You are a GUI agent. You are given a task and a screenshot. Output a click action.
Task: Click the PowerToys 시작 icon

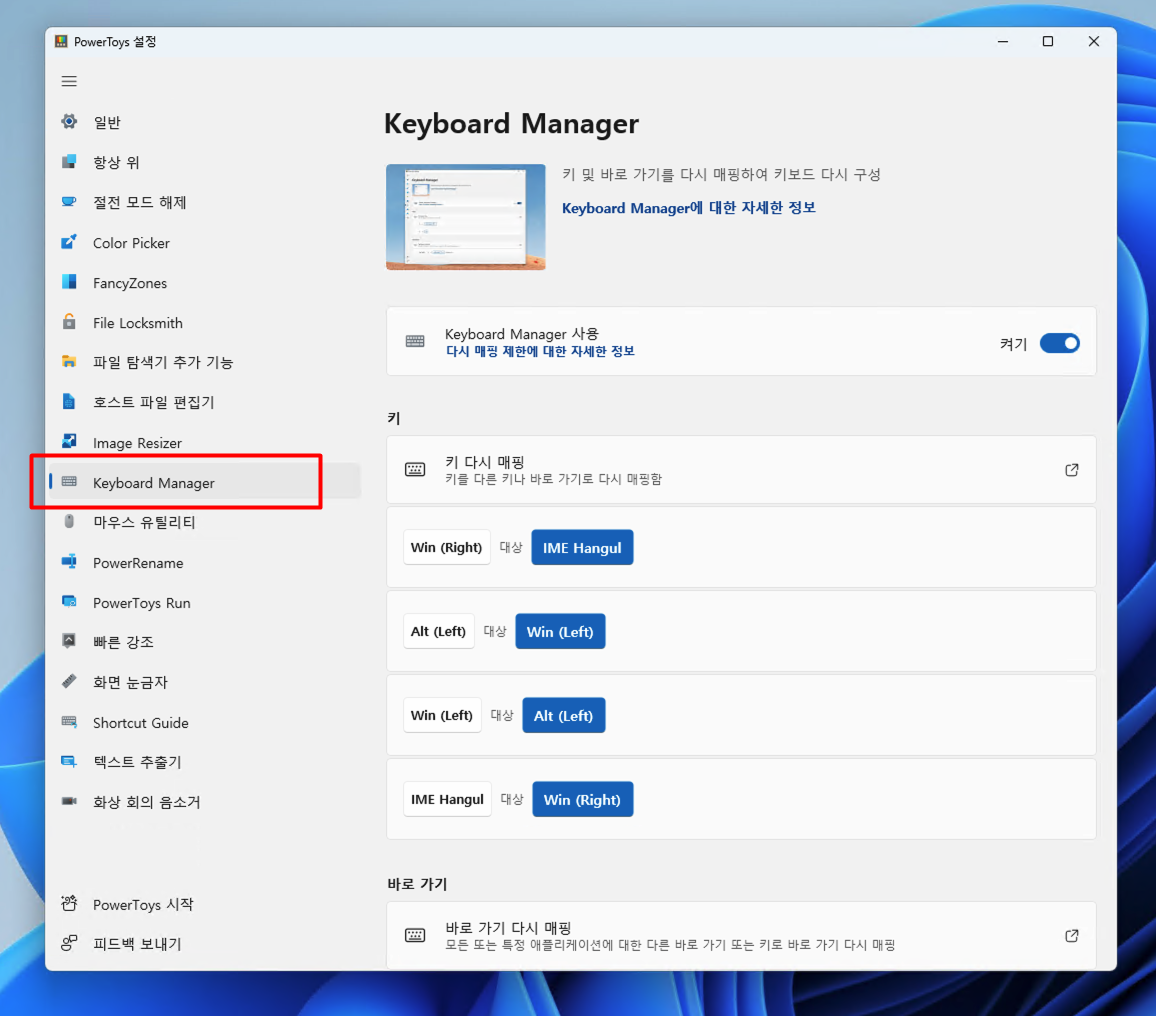[x=69, y=904]
